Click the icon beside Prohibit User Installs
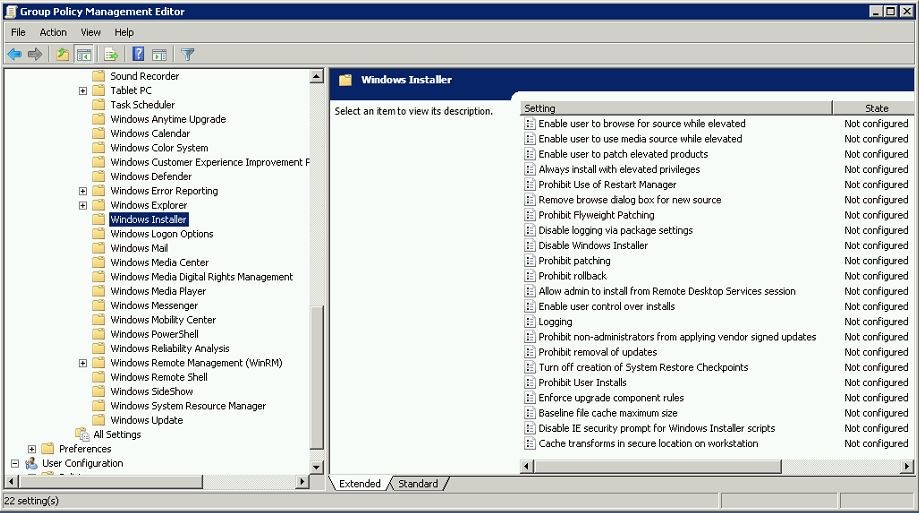 (x=529, y=383)
